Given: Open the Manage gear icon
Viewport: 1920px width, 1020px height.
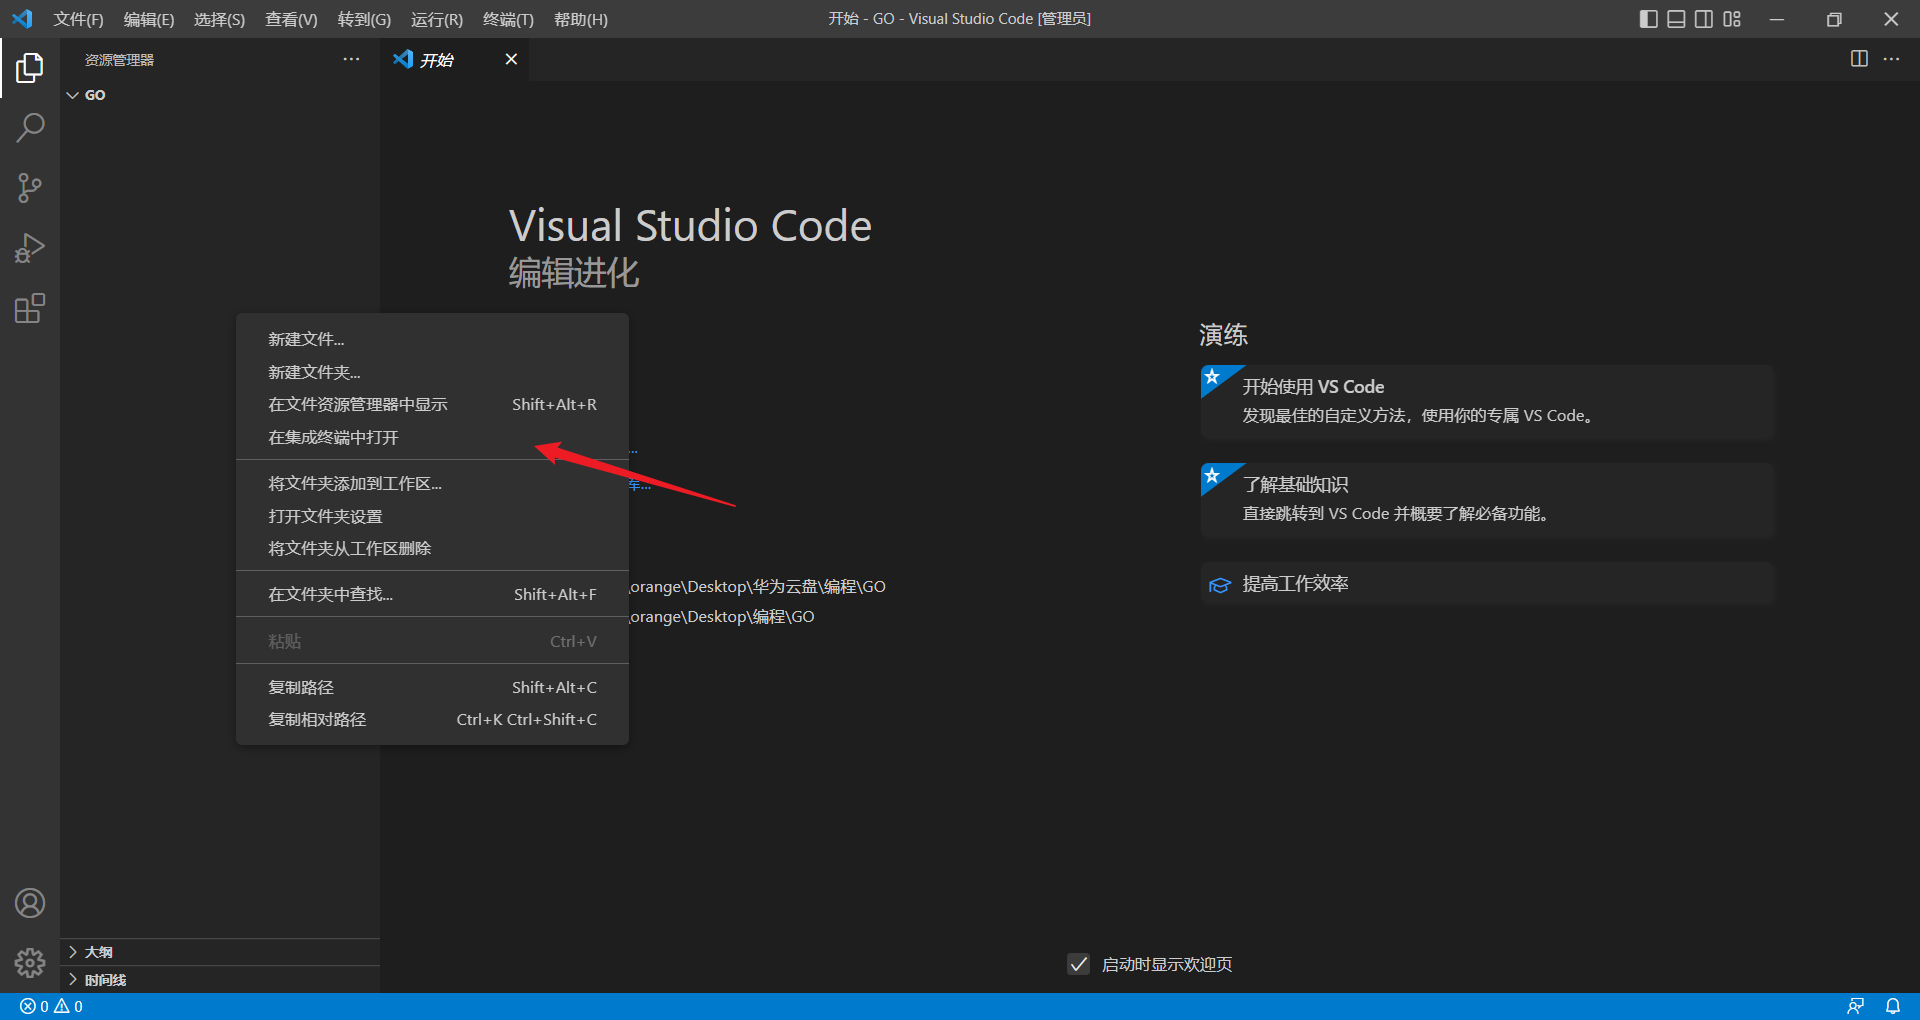Looking at the screenshot, I should pos(30,962).
